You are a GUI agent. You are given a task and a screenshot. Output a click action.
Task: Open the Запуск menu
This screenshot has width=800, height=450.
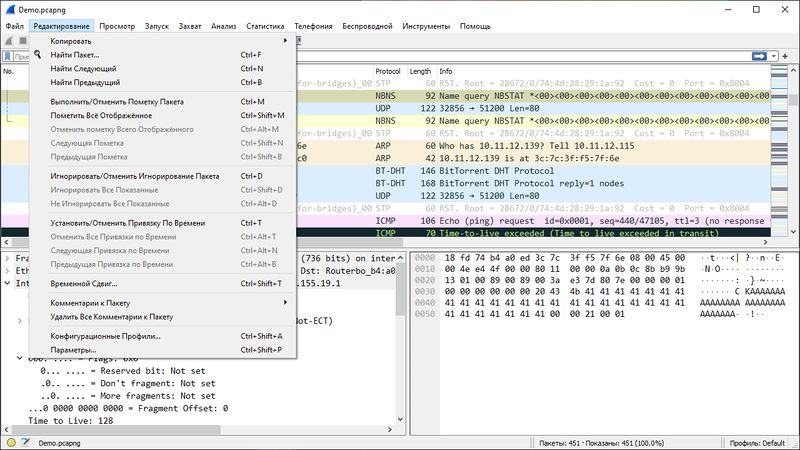(157, 26)
